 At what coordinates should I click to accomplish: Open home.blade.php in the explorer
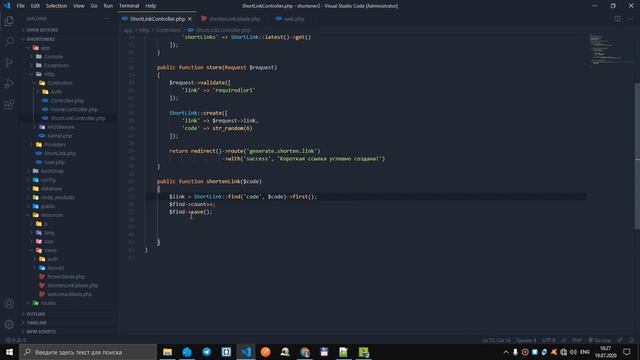[66, 277]
